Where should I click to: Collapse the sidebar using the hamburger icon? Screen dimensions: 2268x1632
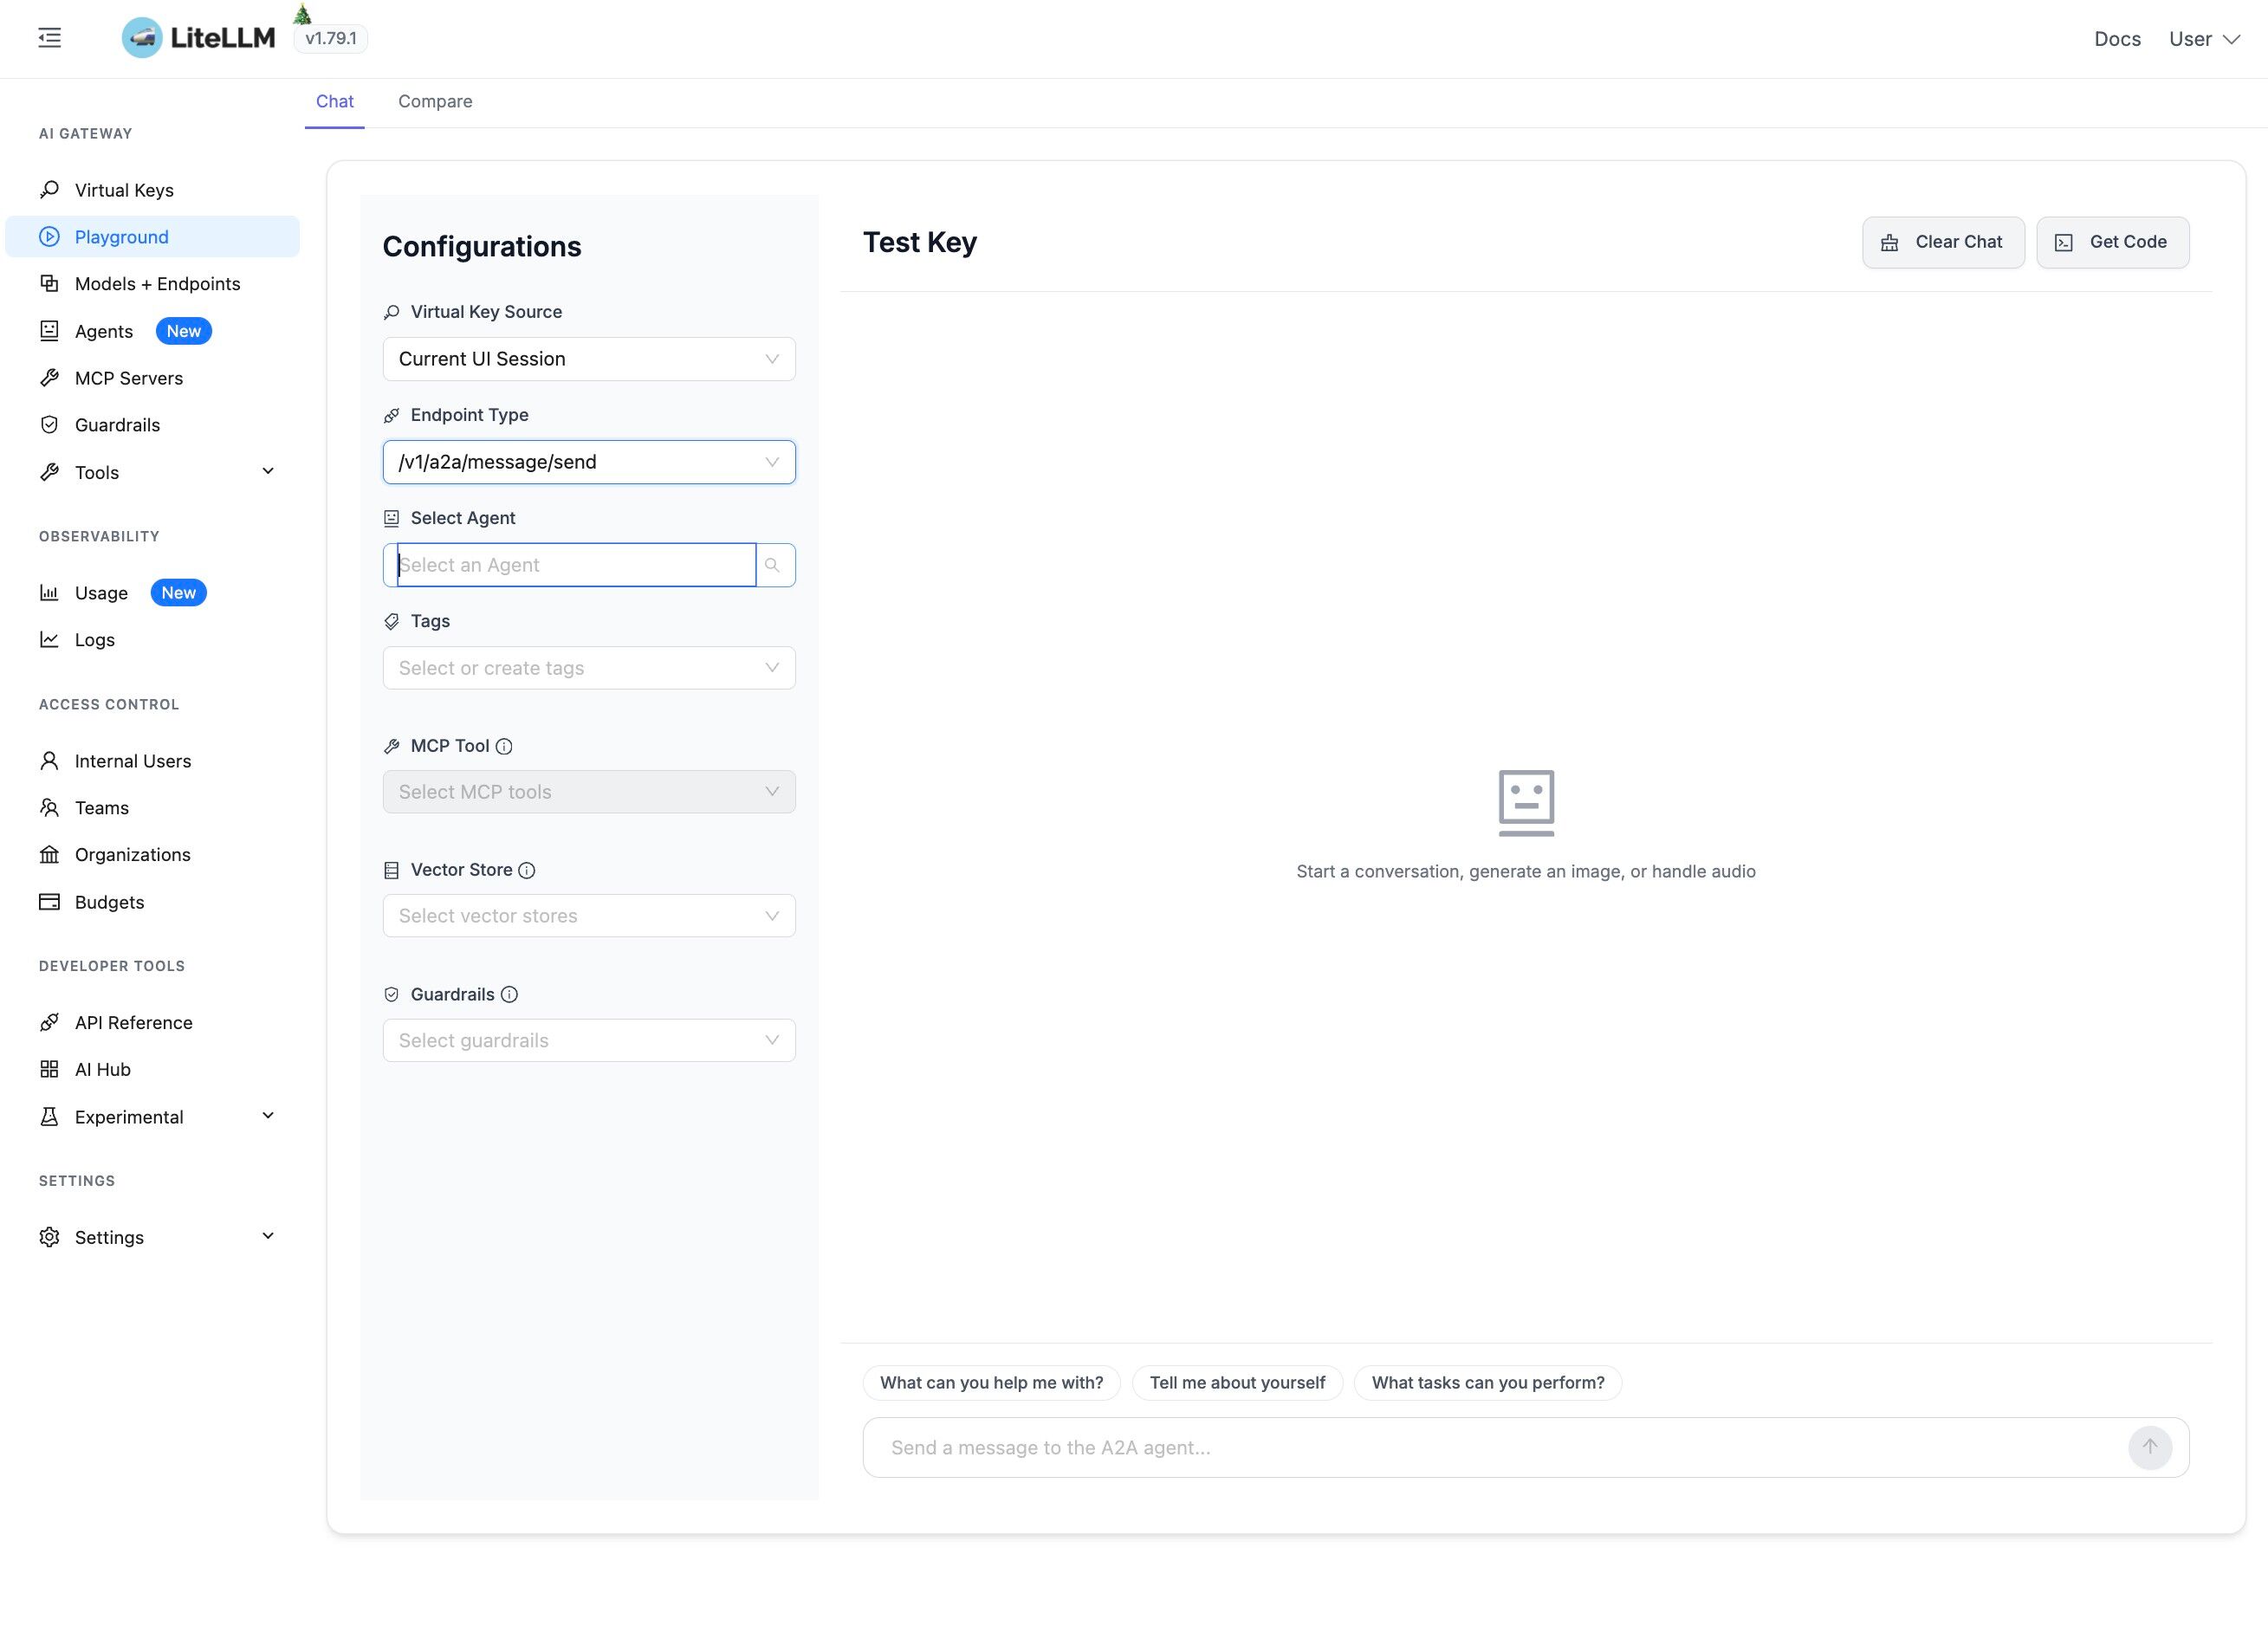(x=49, y=38)
